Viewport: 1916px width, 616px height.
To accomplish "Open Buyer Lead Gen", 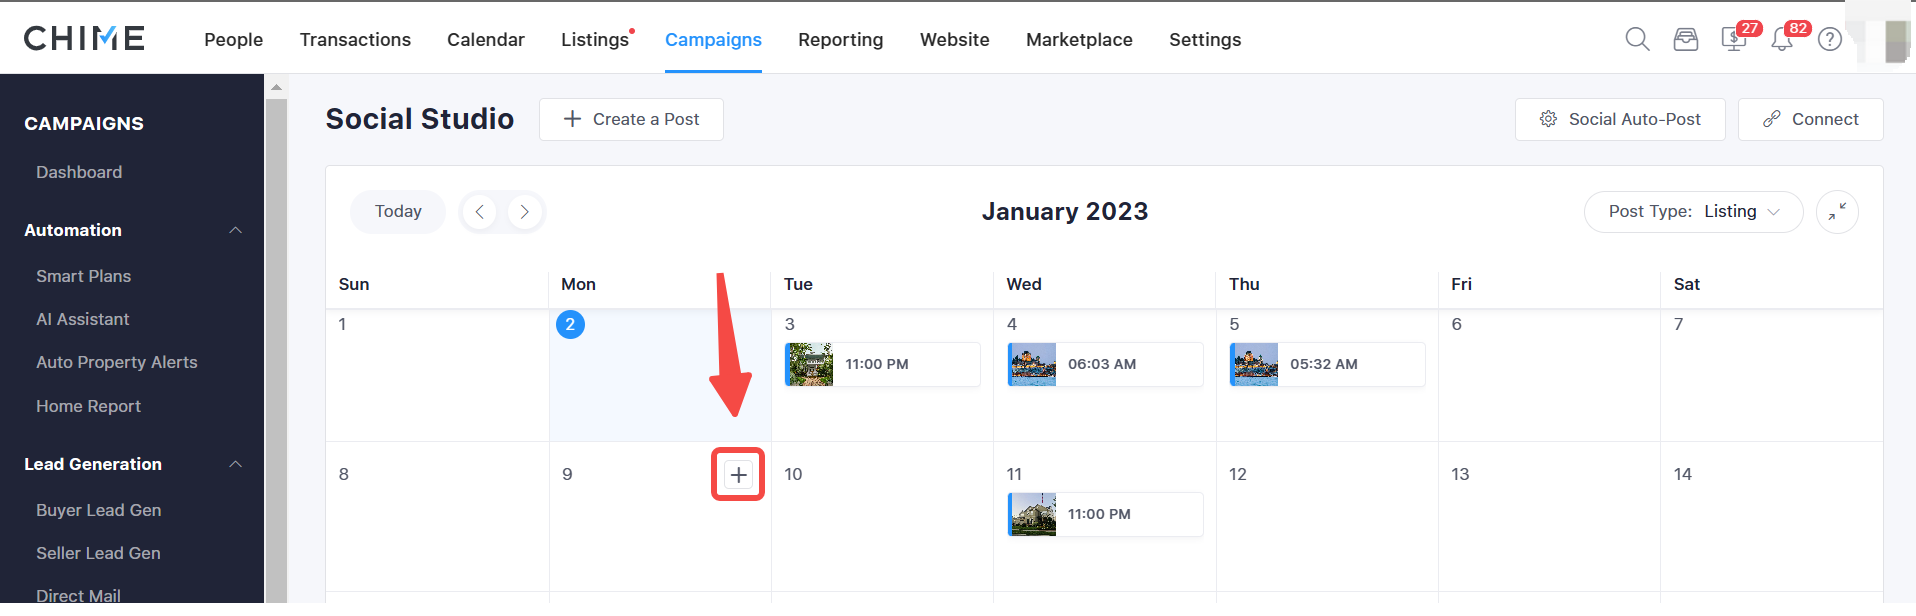I will pyautogui.click(x=99, y=510).
